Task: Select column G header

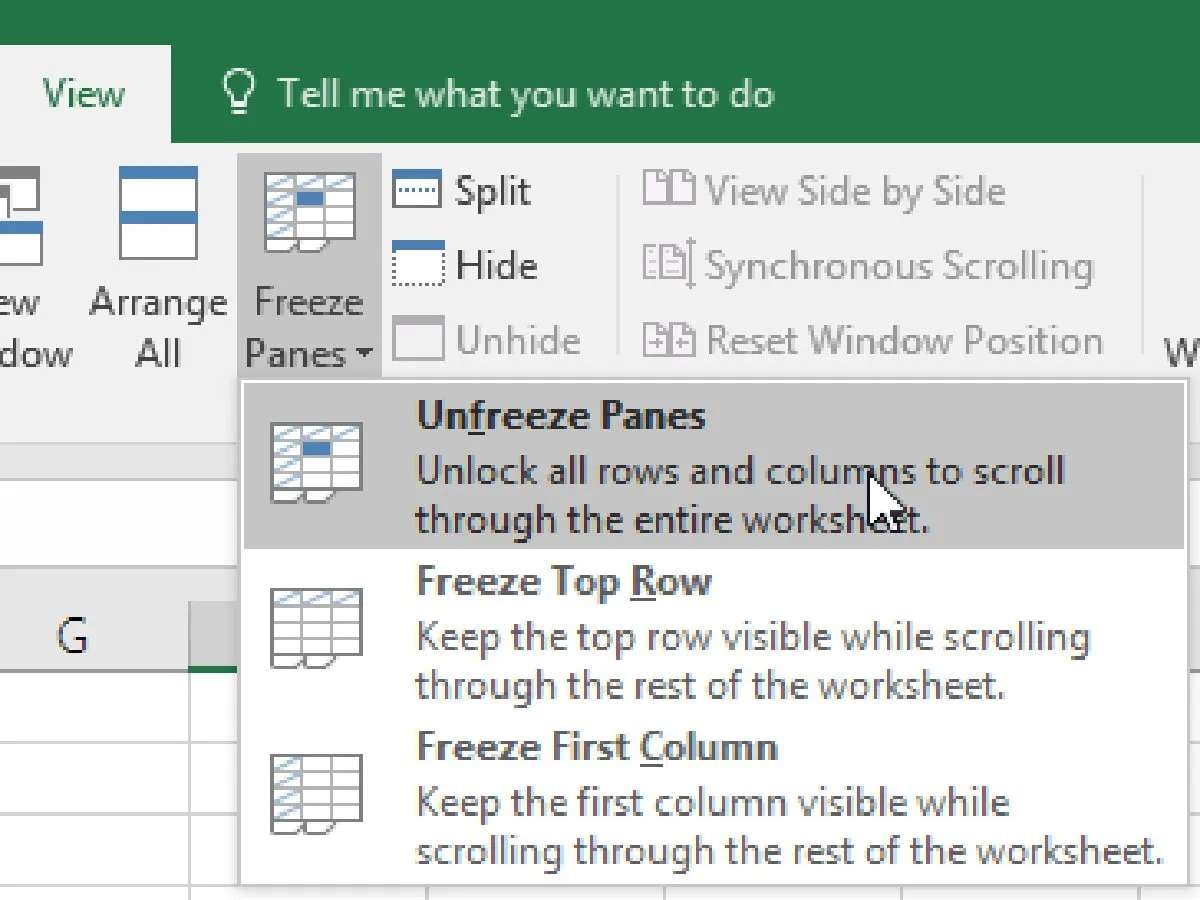Action: tap(72, 635)
